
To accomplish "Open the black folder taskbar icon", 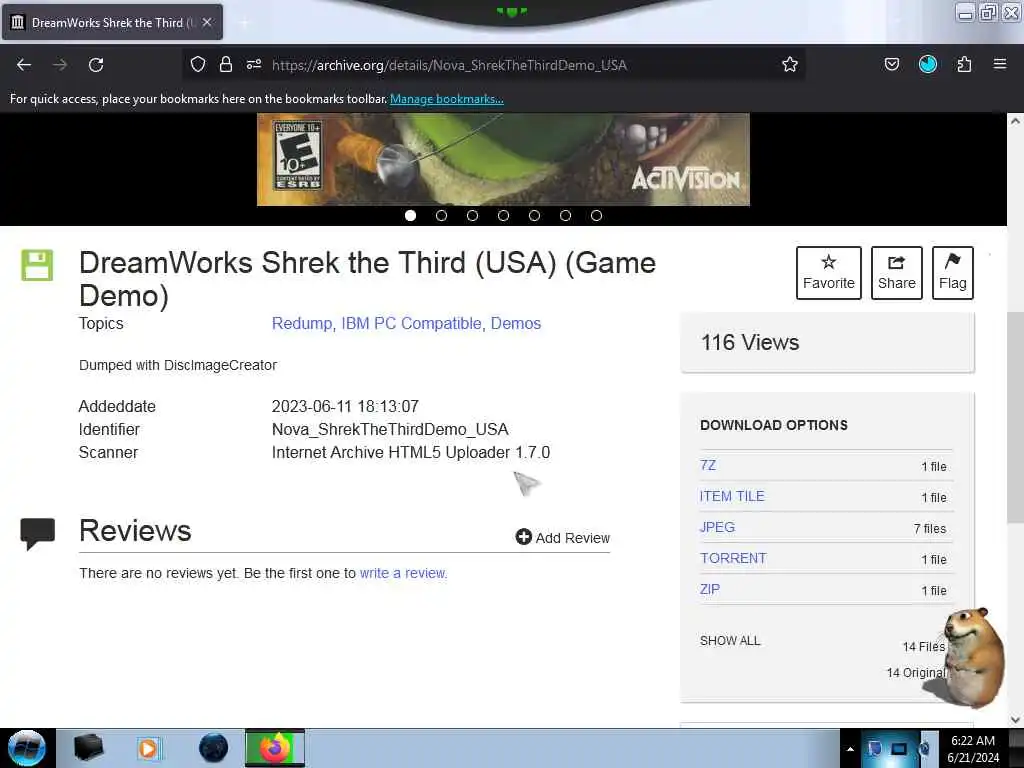I will (x=88, y=748).
